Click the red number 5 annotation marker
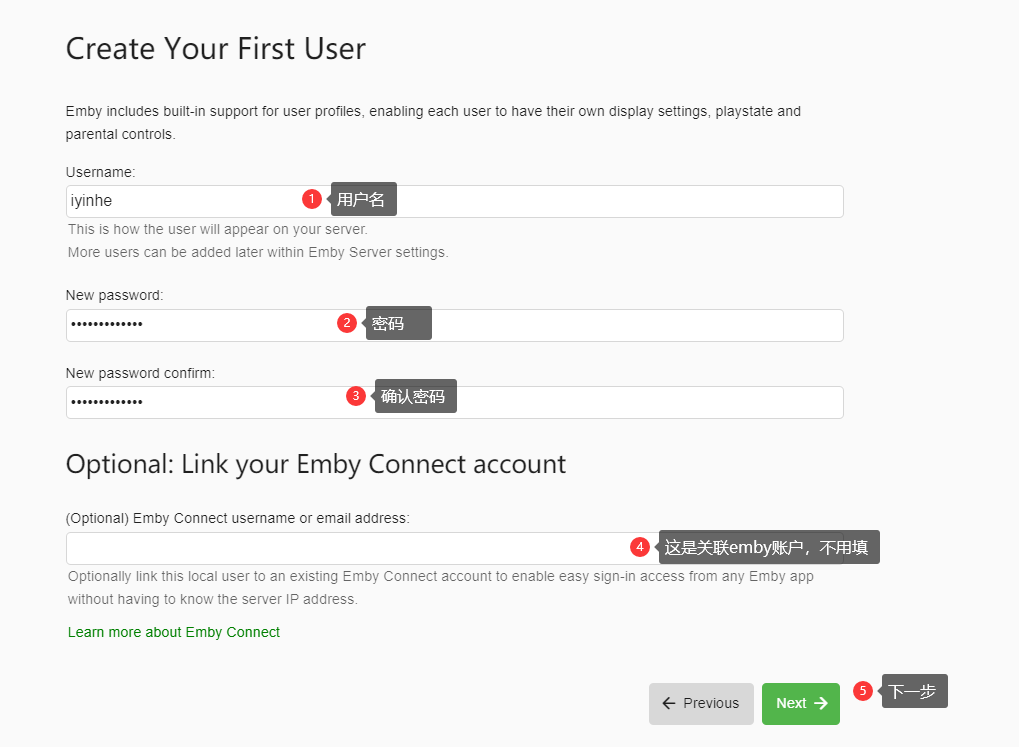This screenshot has width=1019, height=747. click(x=863, y=691)
